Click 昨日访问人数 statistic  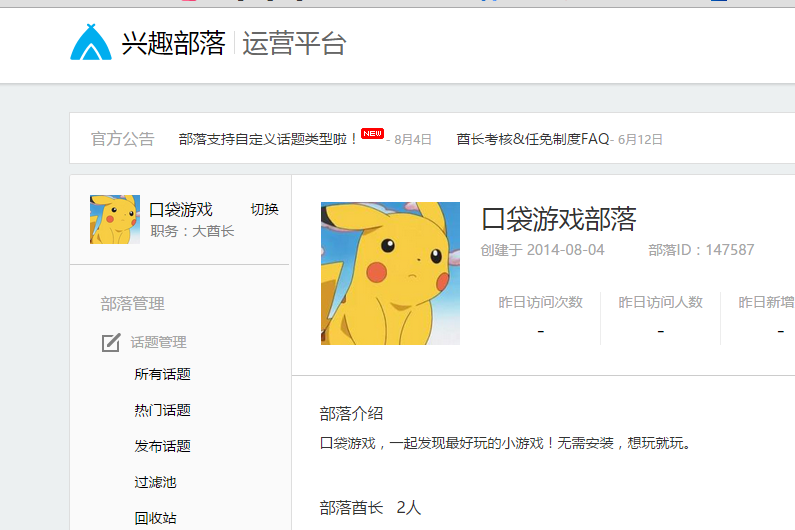point(660,302)
